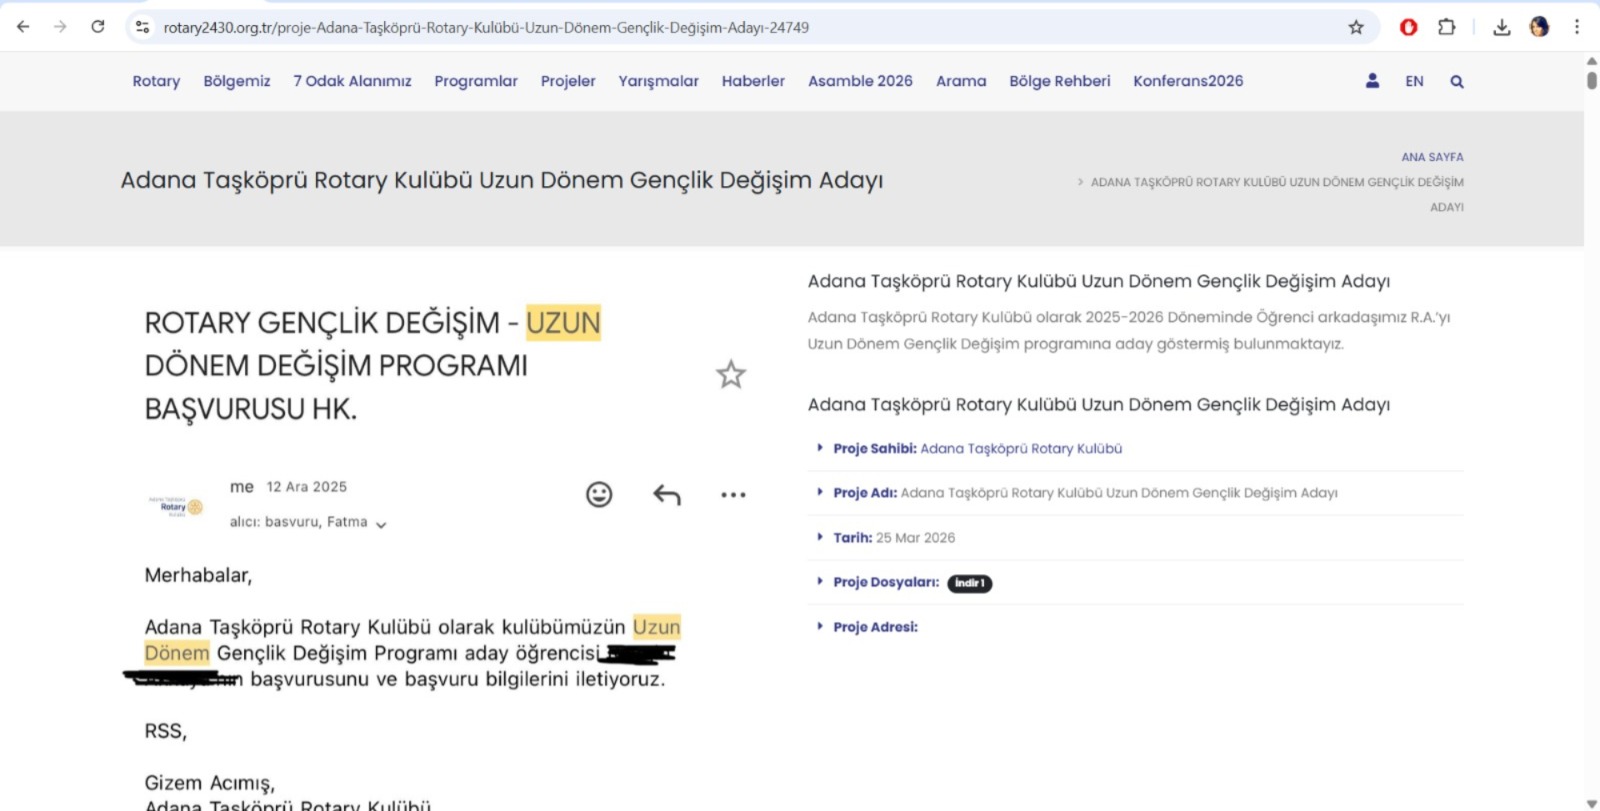Click the page vertical scrollbar
Image resolution: width=1600 pixels, height=811 pixels.
[x=1591, y=400]
